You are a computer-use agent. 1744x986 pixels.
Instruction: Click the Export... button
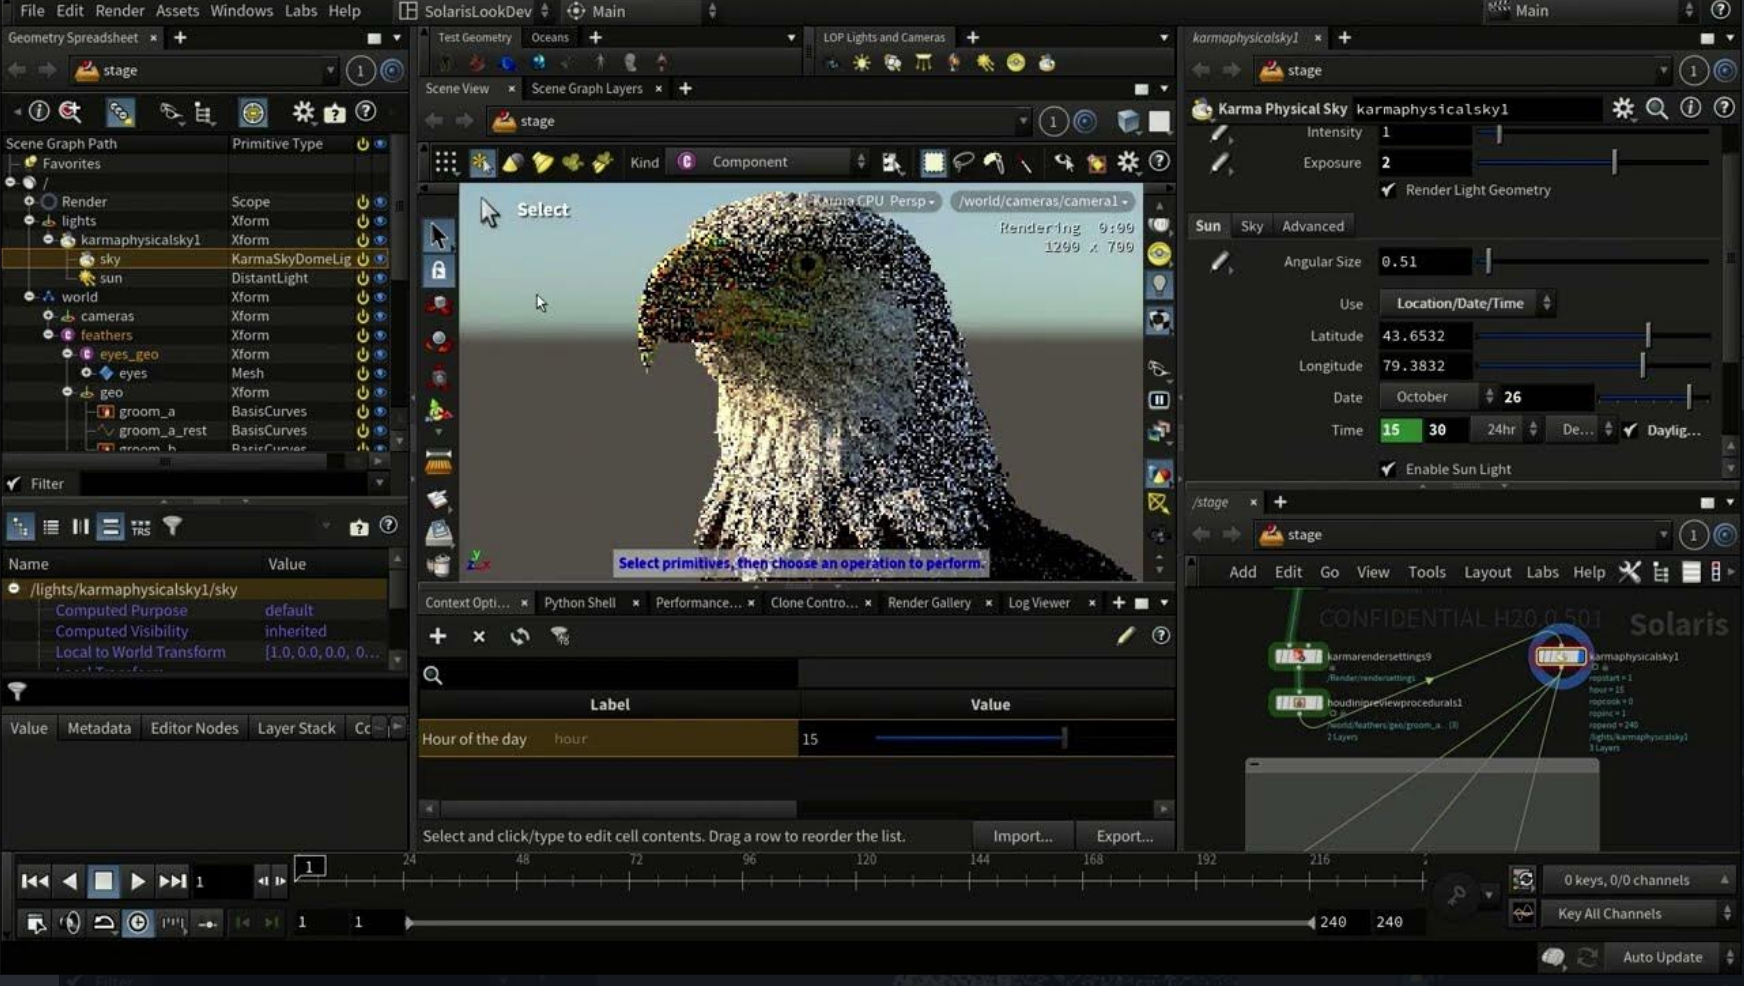coord(1124,836)
